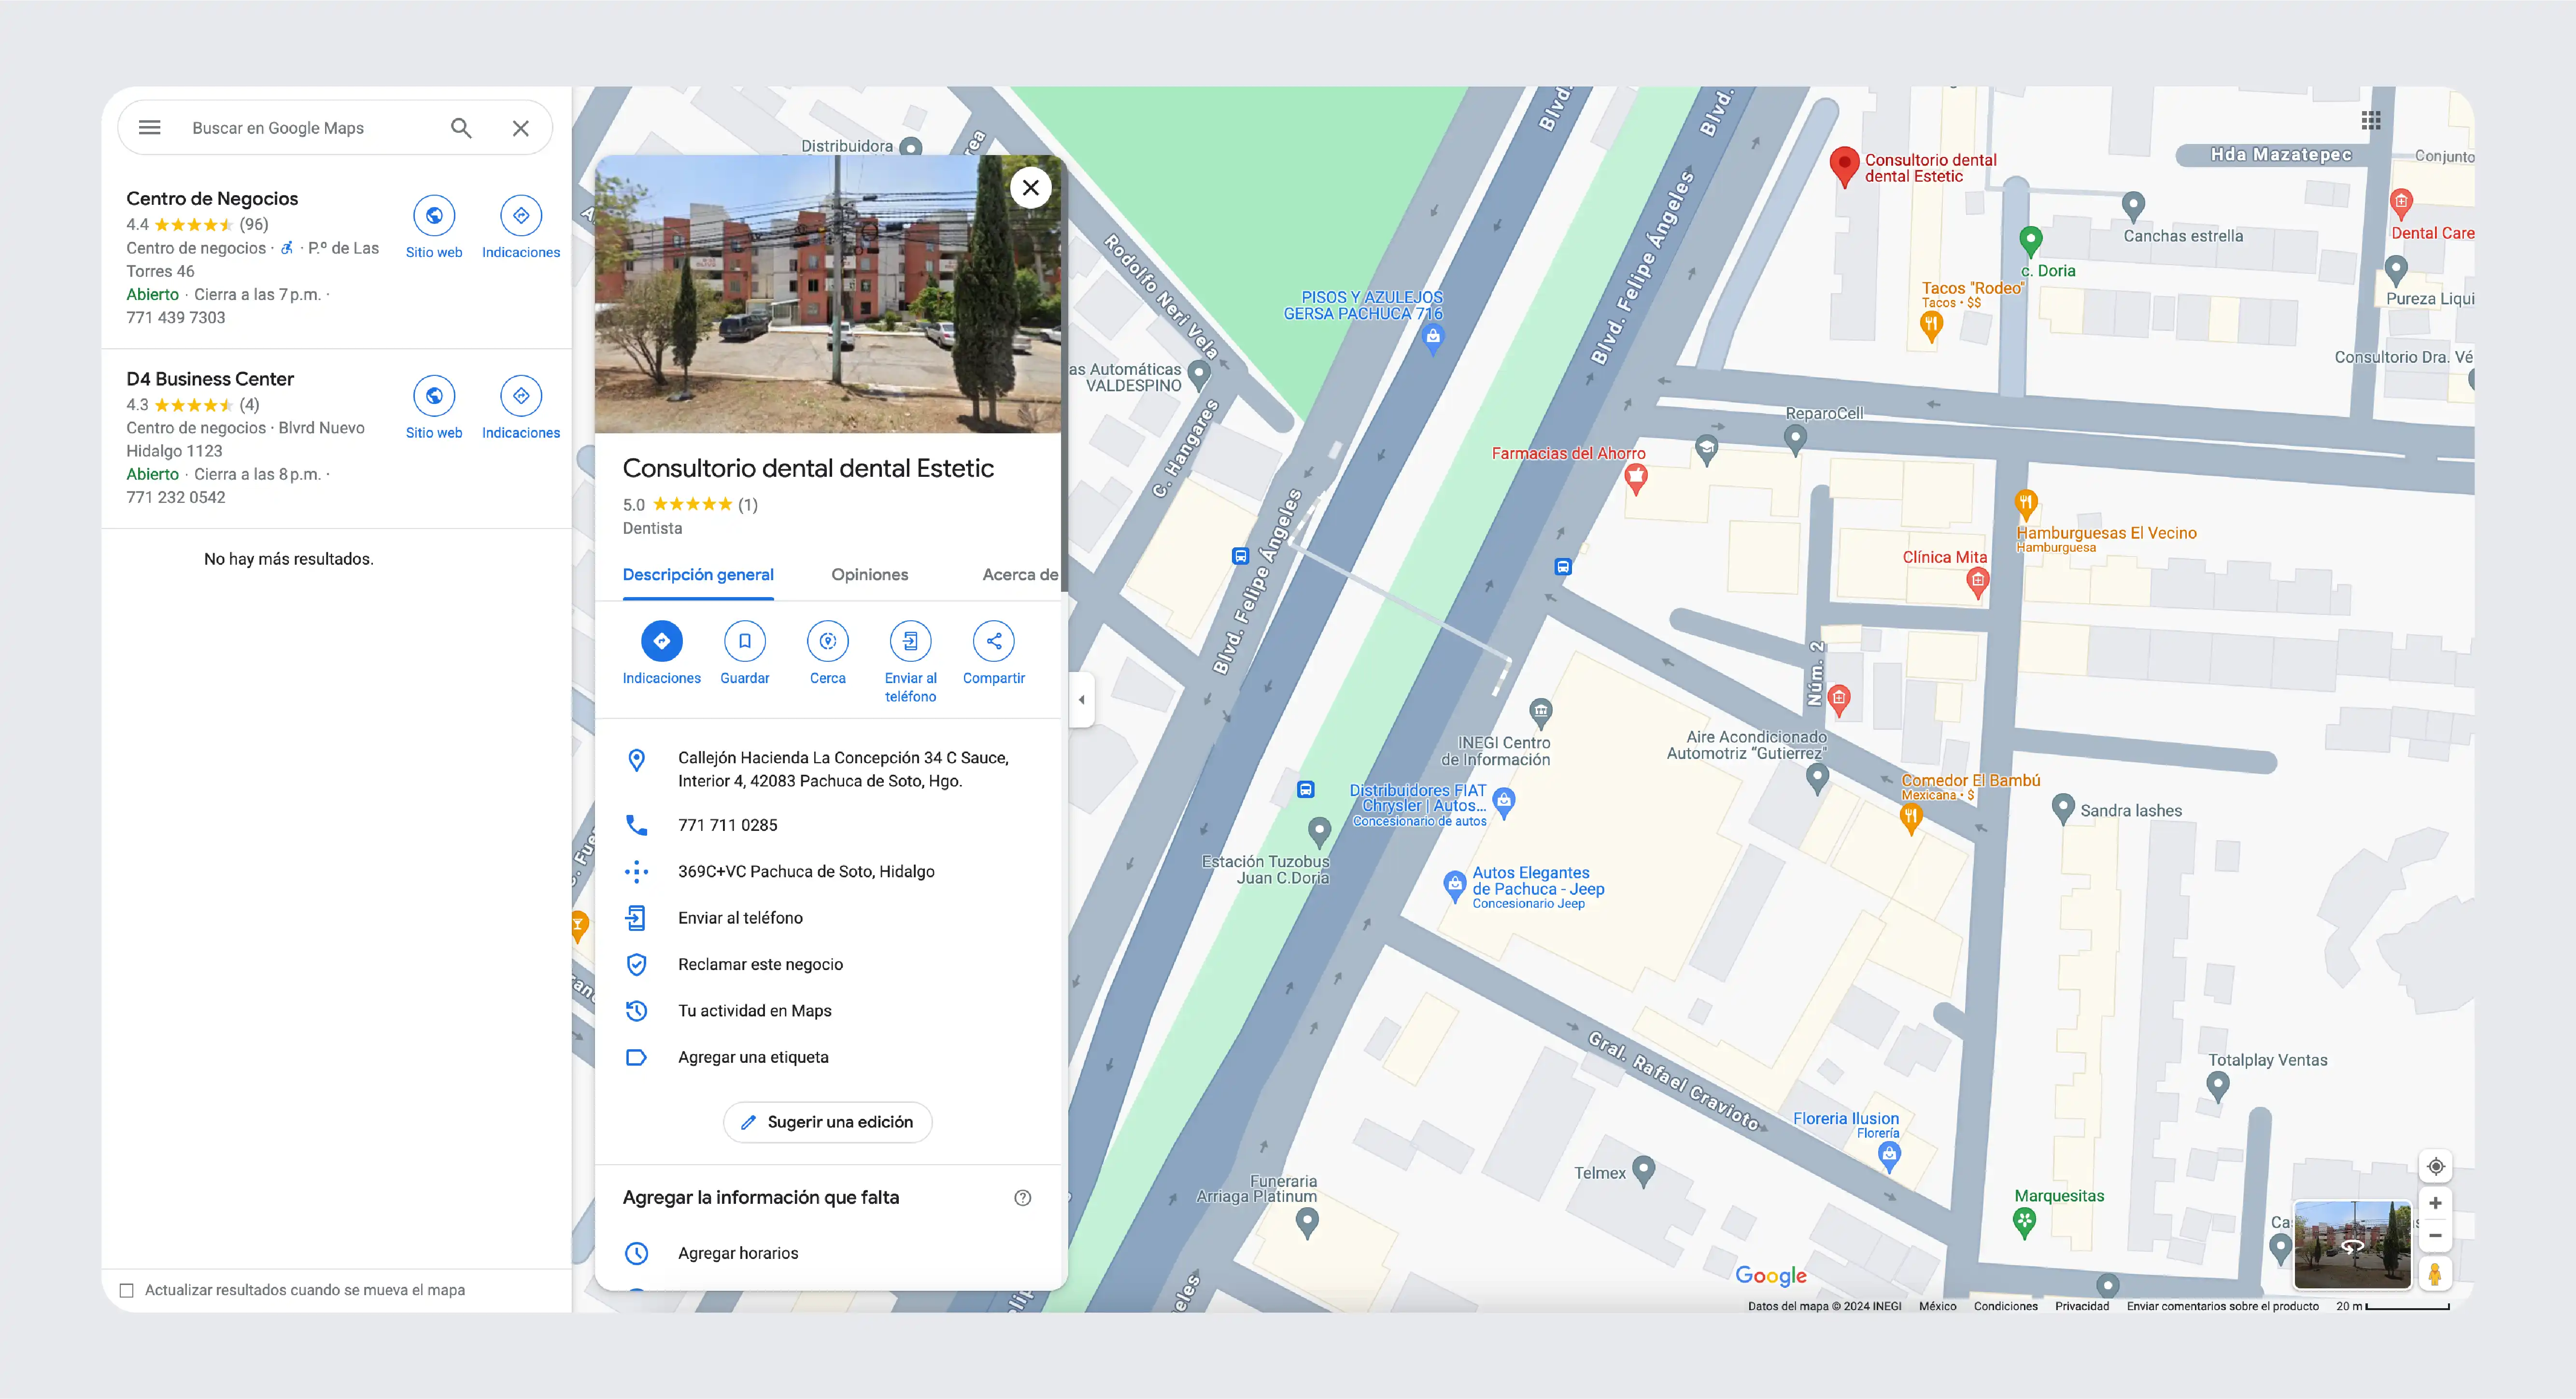Click Tacos Rodeo restaurant marker
2576x1399 pixels.
[1932, 326]
